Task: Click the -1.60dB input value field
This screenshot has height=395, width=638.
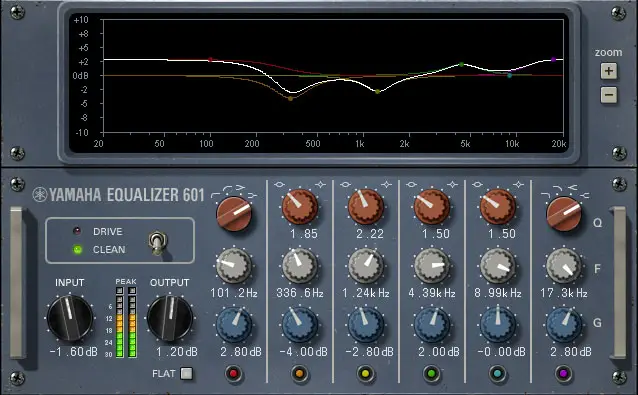Action: [74, 351]
